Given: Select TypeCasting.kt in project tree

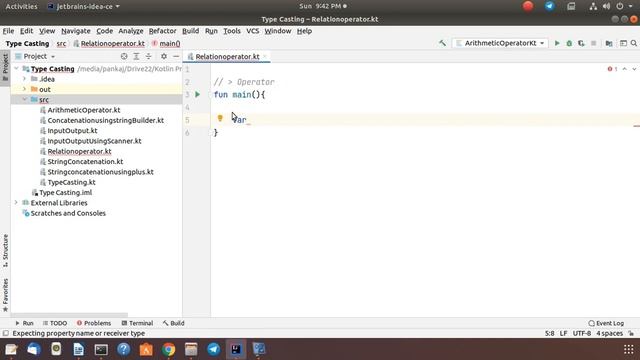Looking at the screenshot, I should [71, 182].
